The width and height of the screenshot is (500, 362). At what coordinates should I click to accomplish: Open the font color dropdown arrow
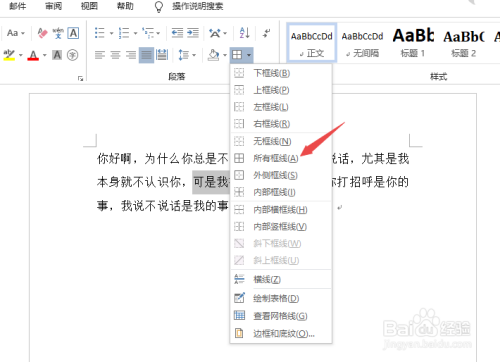45,55
